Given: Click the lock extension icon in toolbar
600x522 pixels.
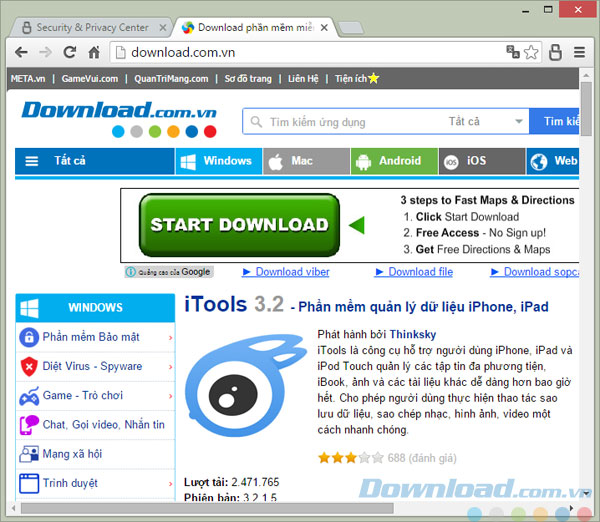Looking at the screenshot, I should pos(556,51).
